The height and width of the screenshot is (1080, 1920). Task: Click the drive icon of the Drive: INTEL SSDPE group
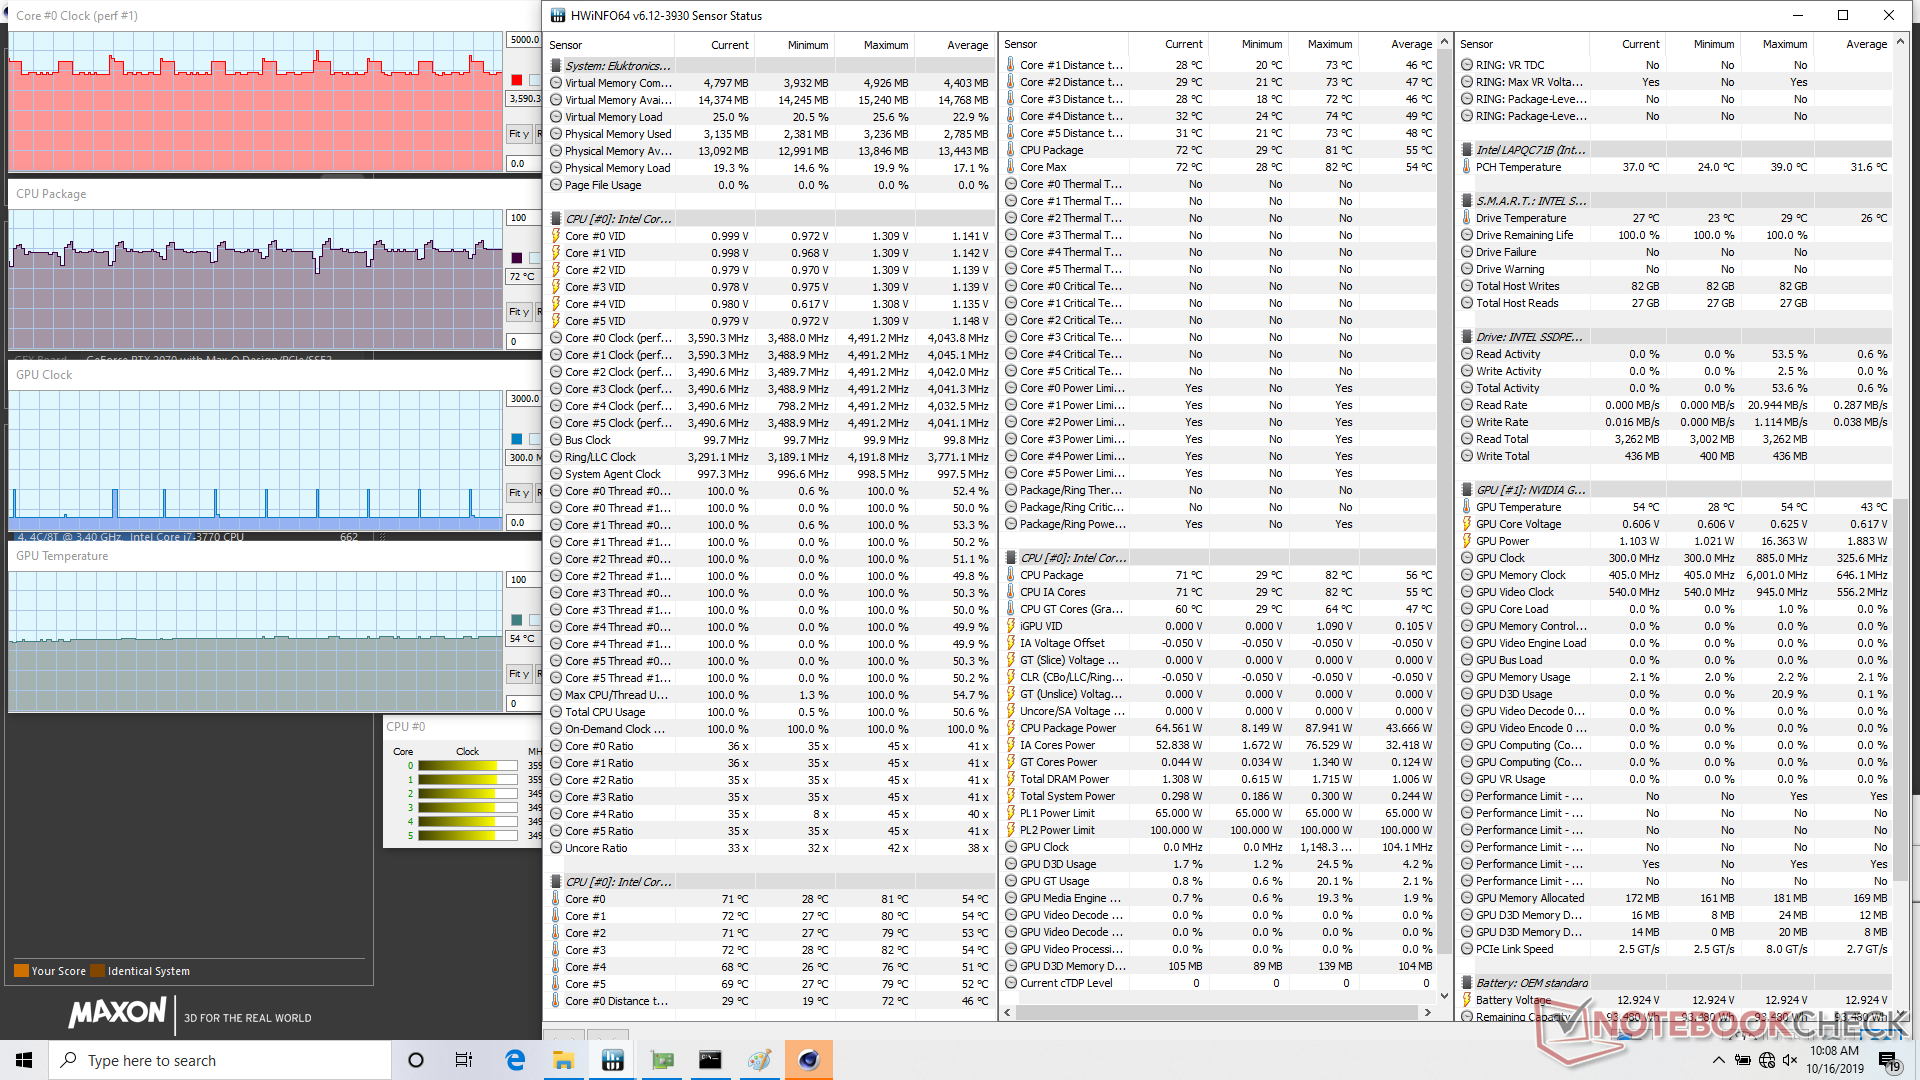point(1467,337)
